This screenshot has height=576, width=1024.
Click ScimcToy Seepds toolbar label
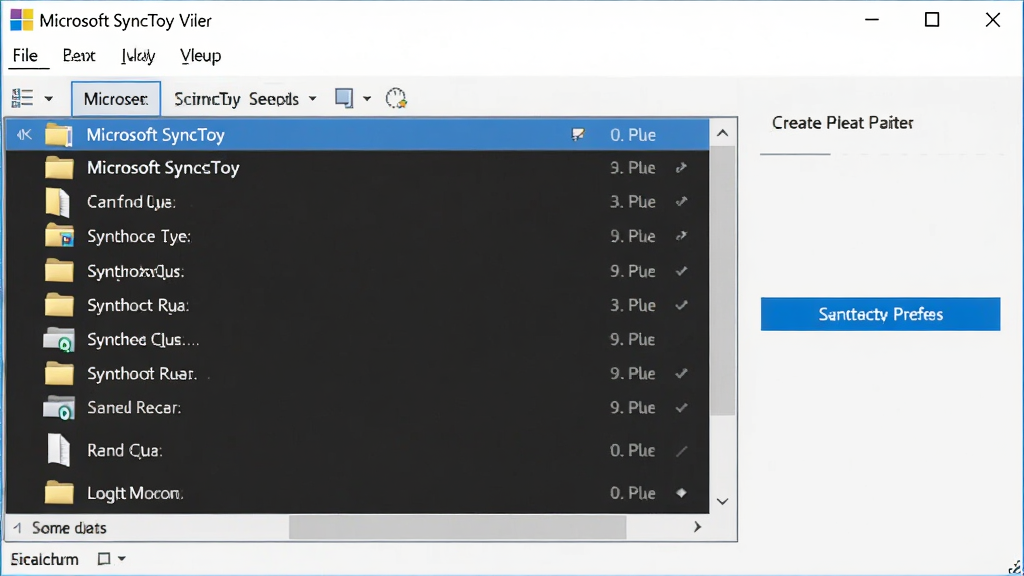[236, 99]
